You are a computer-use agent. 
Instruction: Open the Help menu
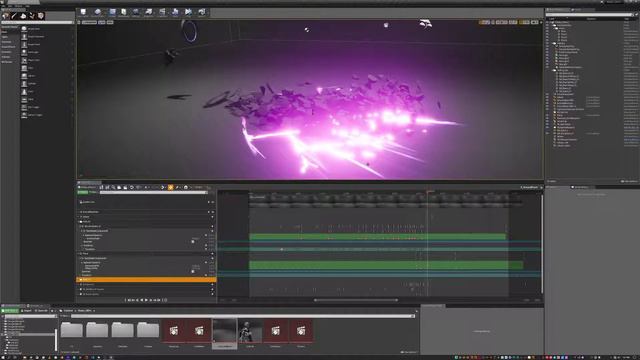coord(28,6)
